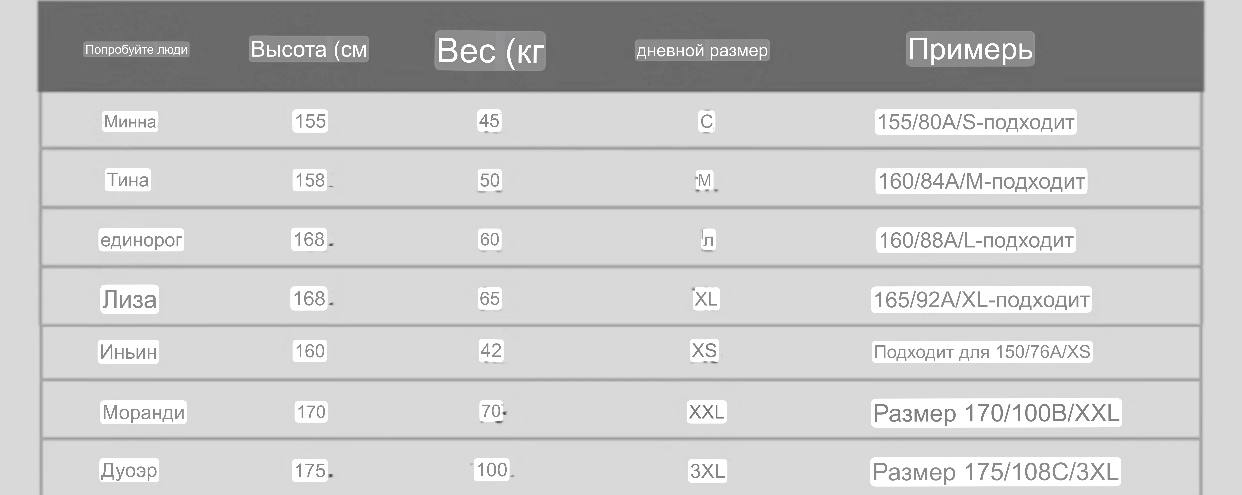Click the name Тина
This screenshot has width=1242, height=495.
(128, 181)
